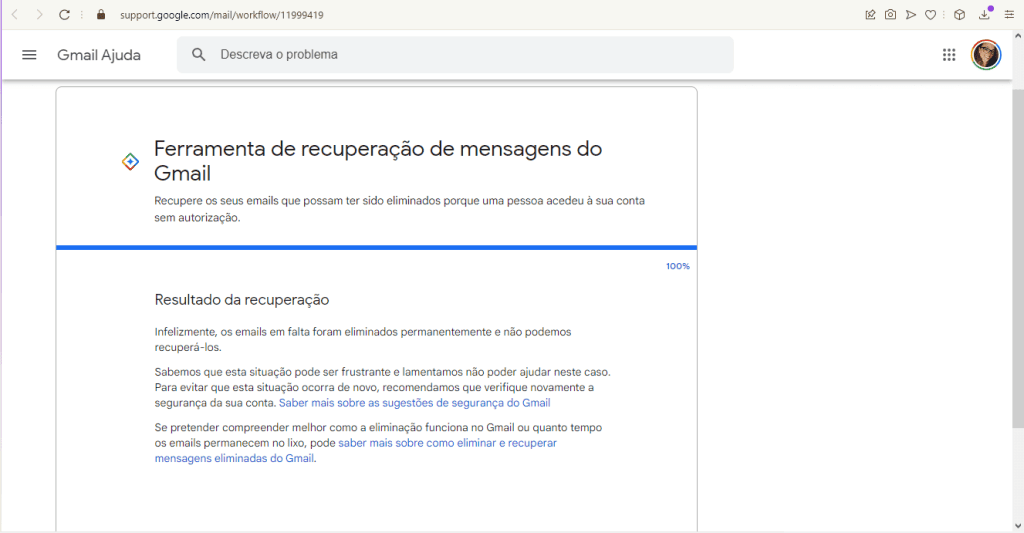
Task: Click 'Recupere os seus emails' description text
Action: (399, 209)
